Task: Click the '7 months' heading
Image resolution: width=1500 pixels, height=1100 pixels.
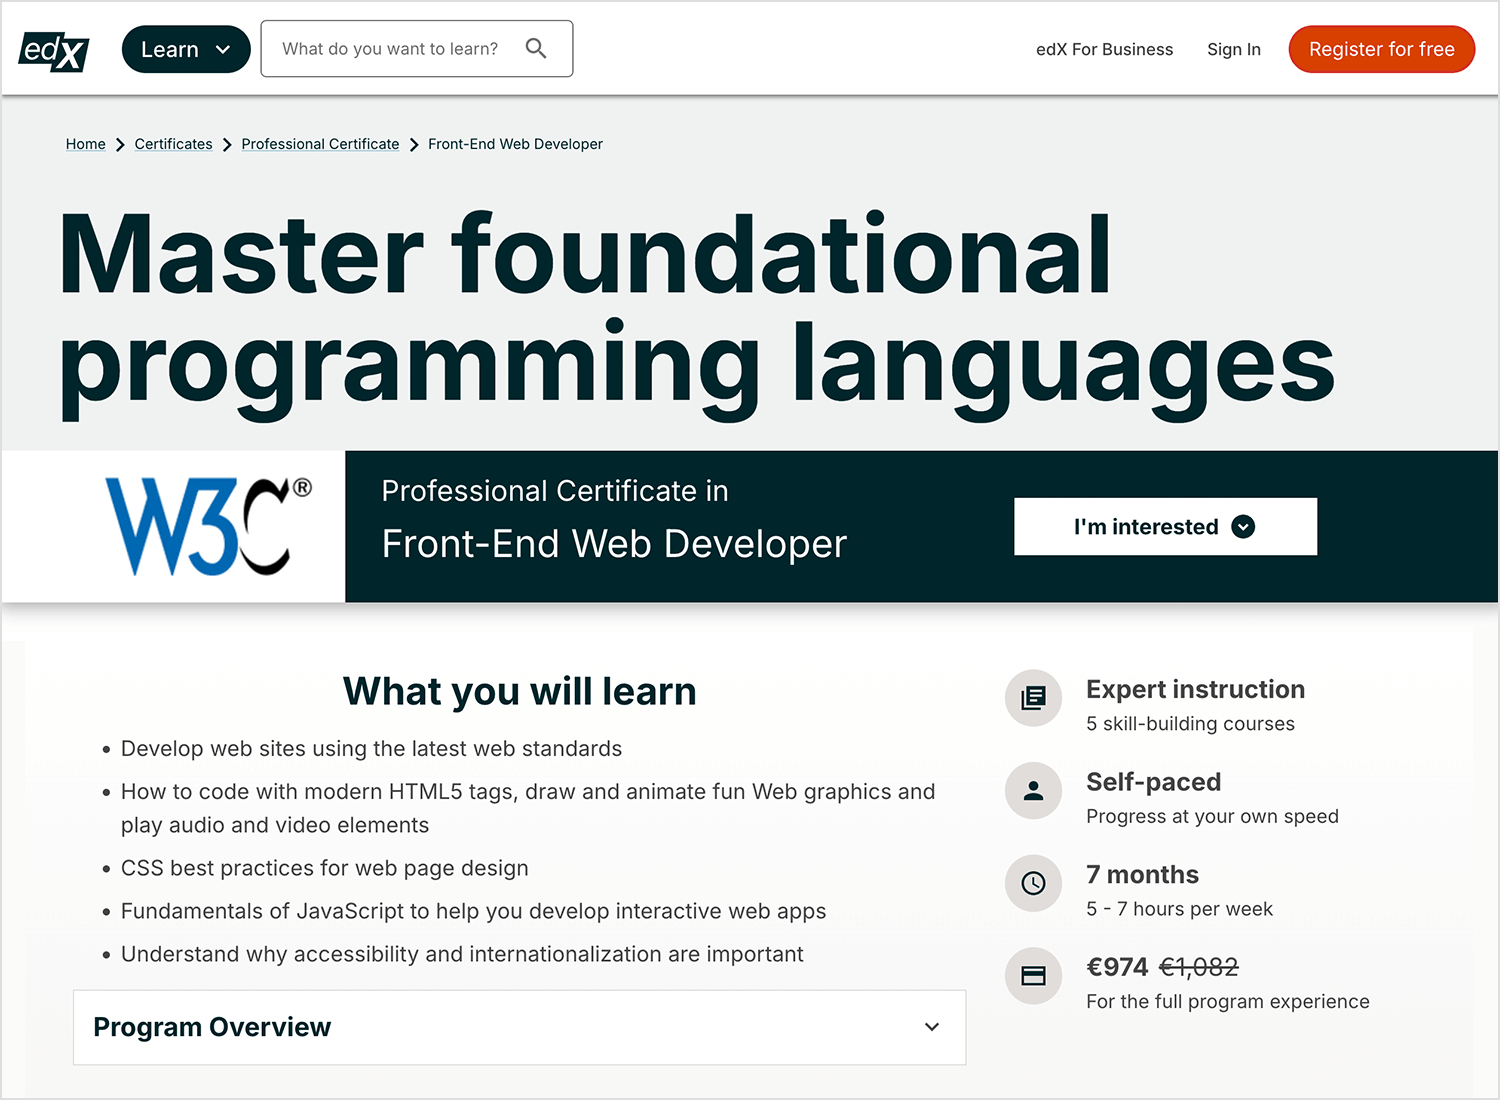Action: pyautogui.click(x=1142, y=874)
